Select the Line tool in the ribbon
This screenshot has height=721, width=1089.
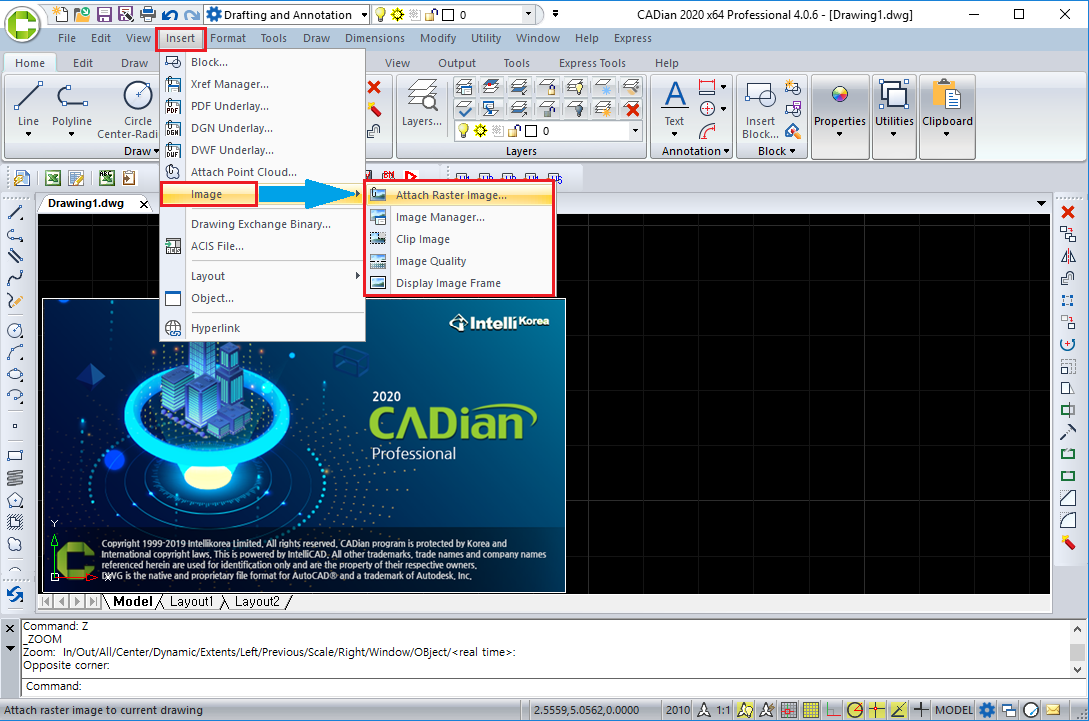(28, 108)
